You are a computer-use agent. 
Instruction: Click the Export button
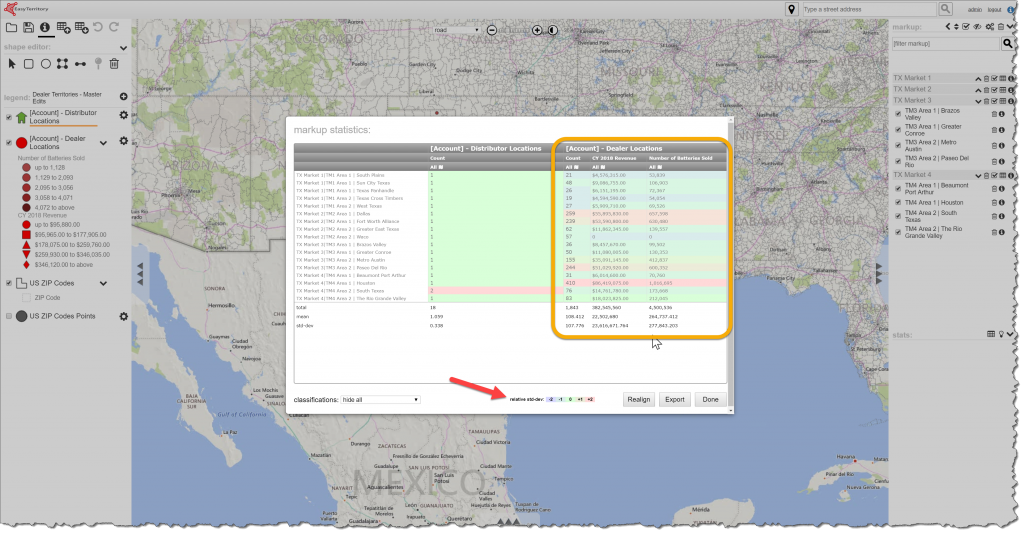[675, 400]
